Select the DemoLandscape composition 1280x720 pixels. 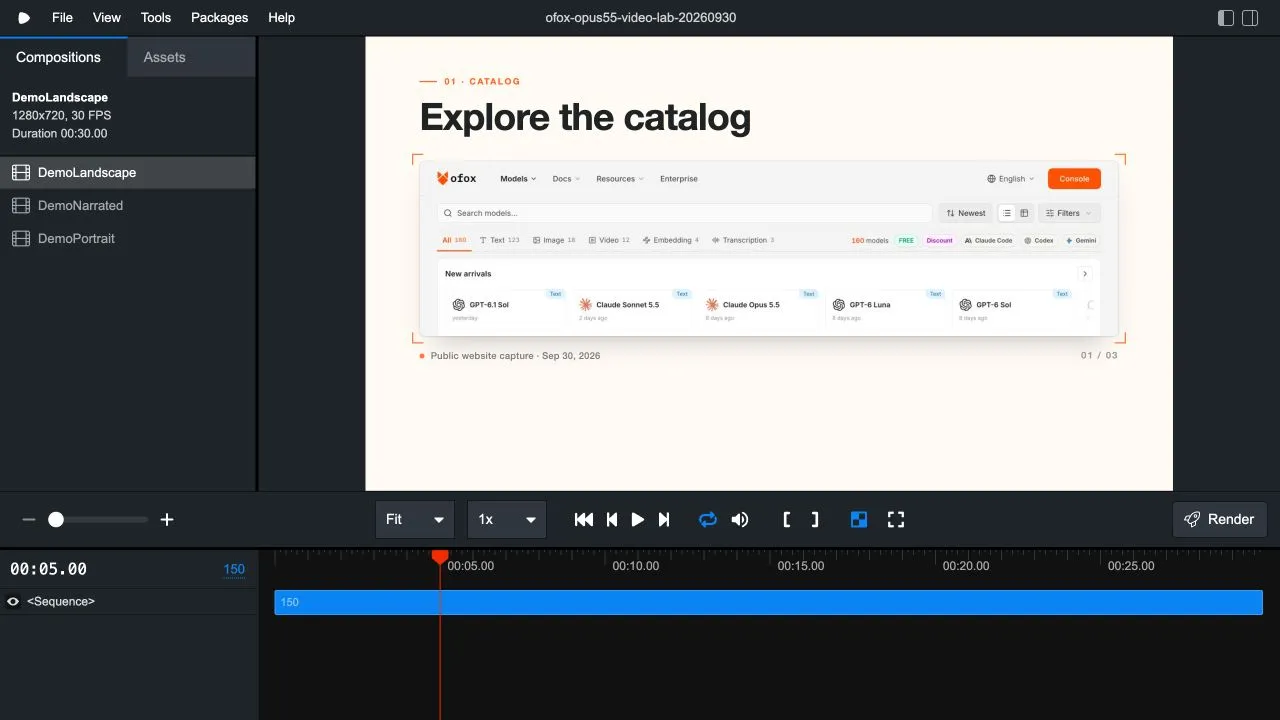[x=128, y=172]
